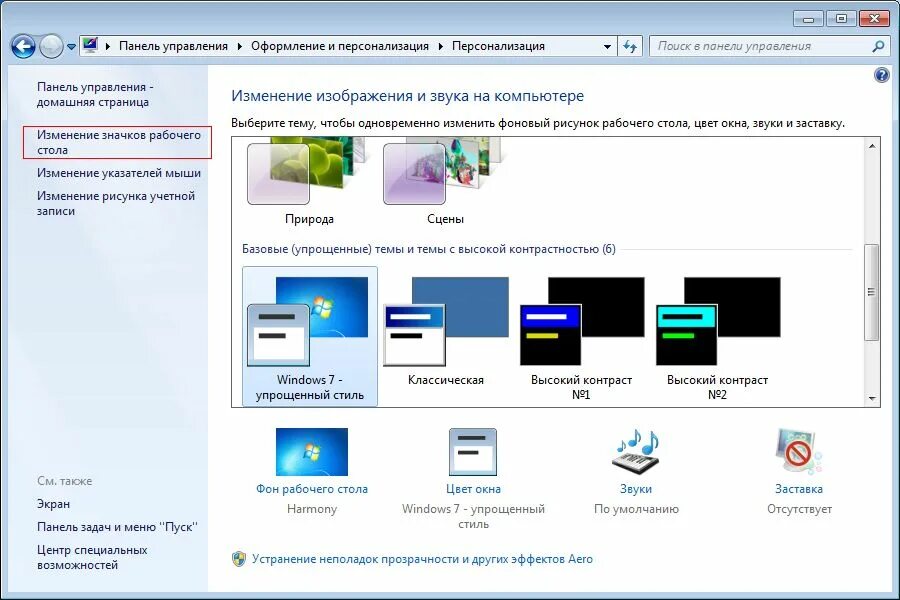Viewport: 900px width, 600px height.
Task: Open Изменение указателей мыши
Action: pyautogui.click(x=119, y=173)
